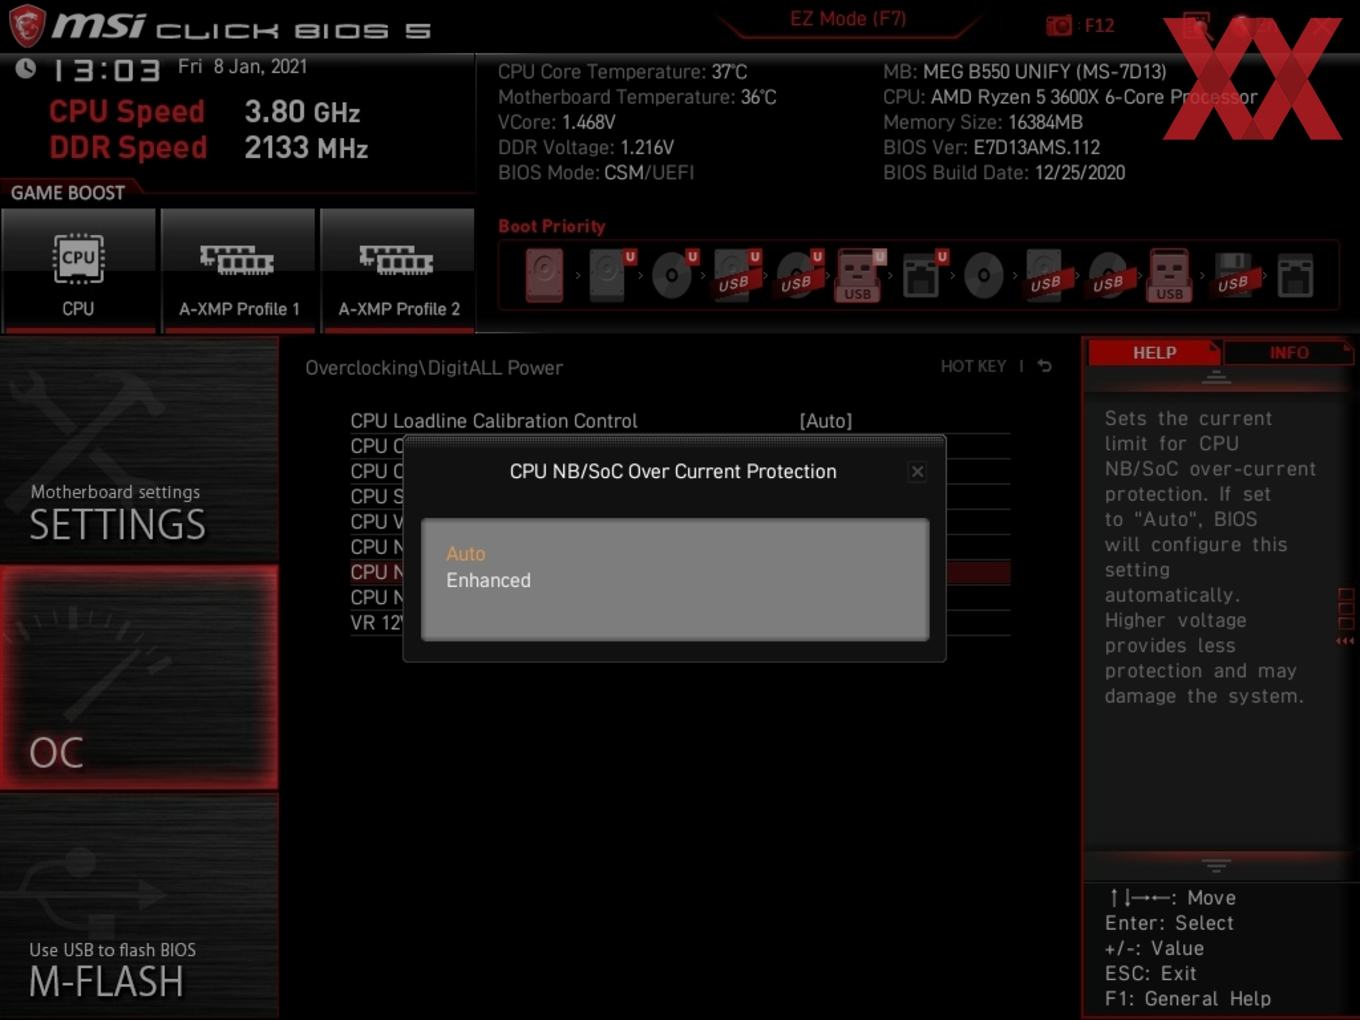Click the back arrow next to HOT KEY
1360x1020 pixels.
point(1044,366)
